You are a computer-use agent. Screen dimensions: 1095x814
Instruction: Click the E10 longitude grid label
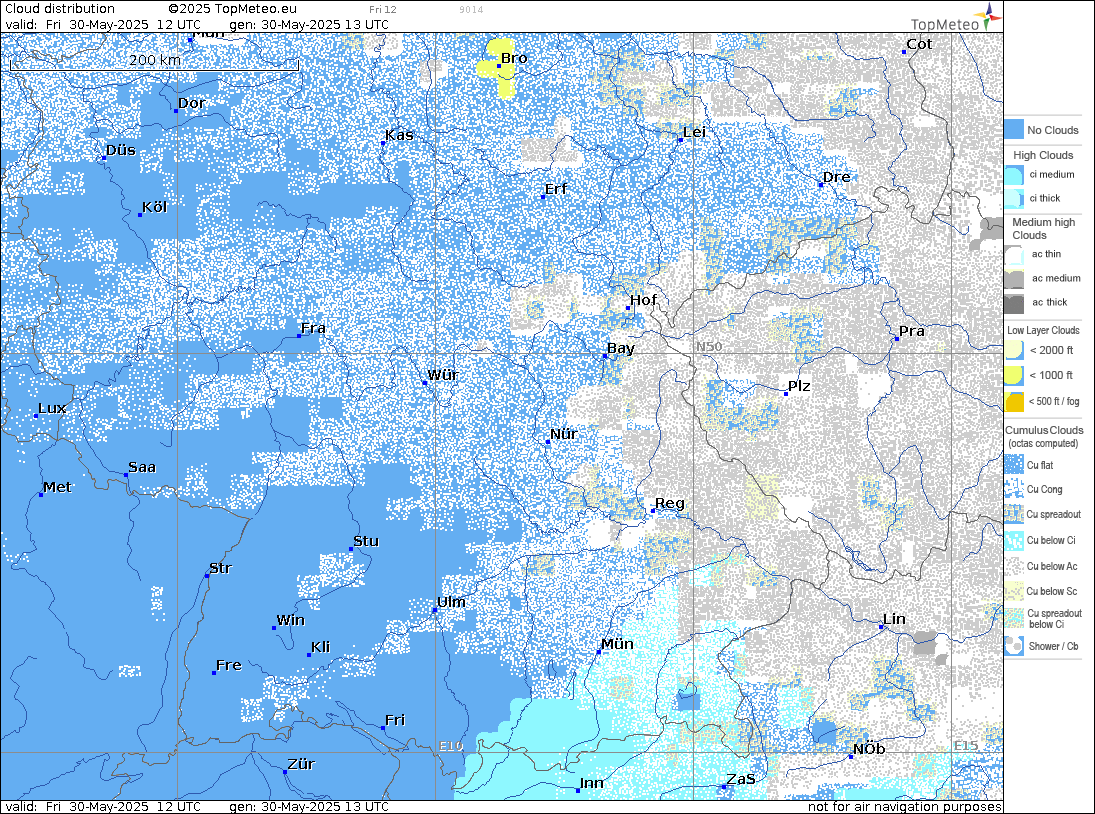click(x=451, y=746)
